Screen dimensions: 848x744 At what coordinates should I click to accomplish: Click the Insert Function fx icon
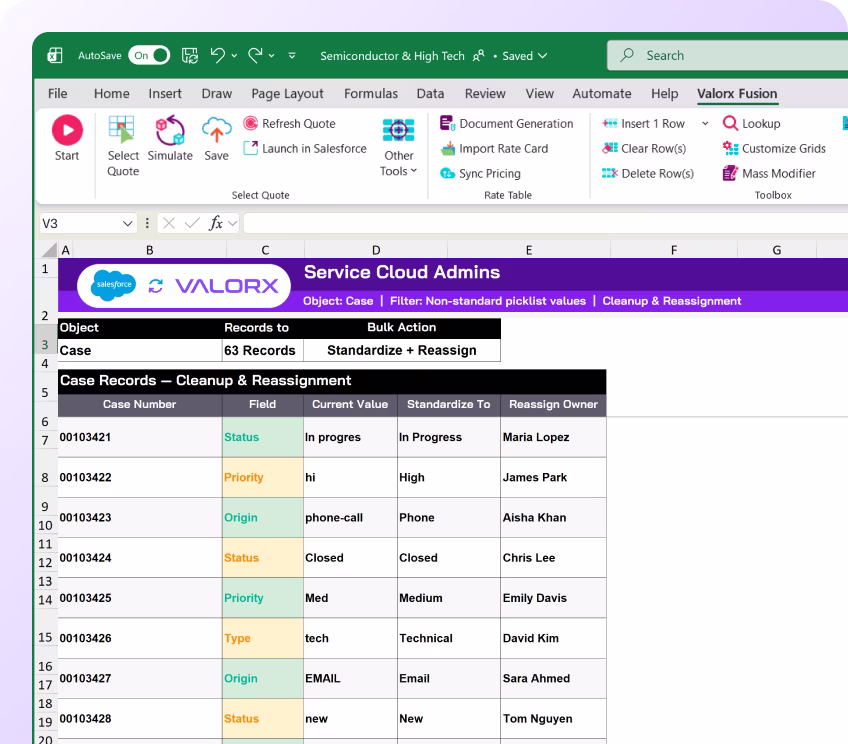(215, 223)
